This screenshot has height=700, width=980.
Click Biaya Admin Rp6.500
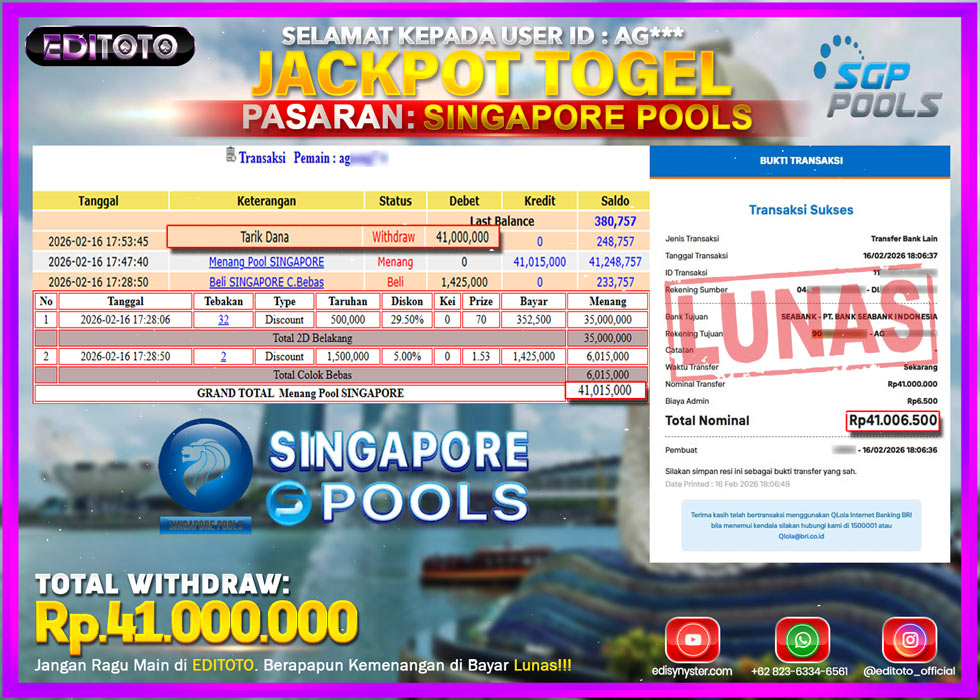922,401
